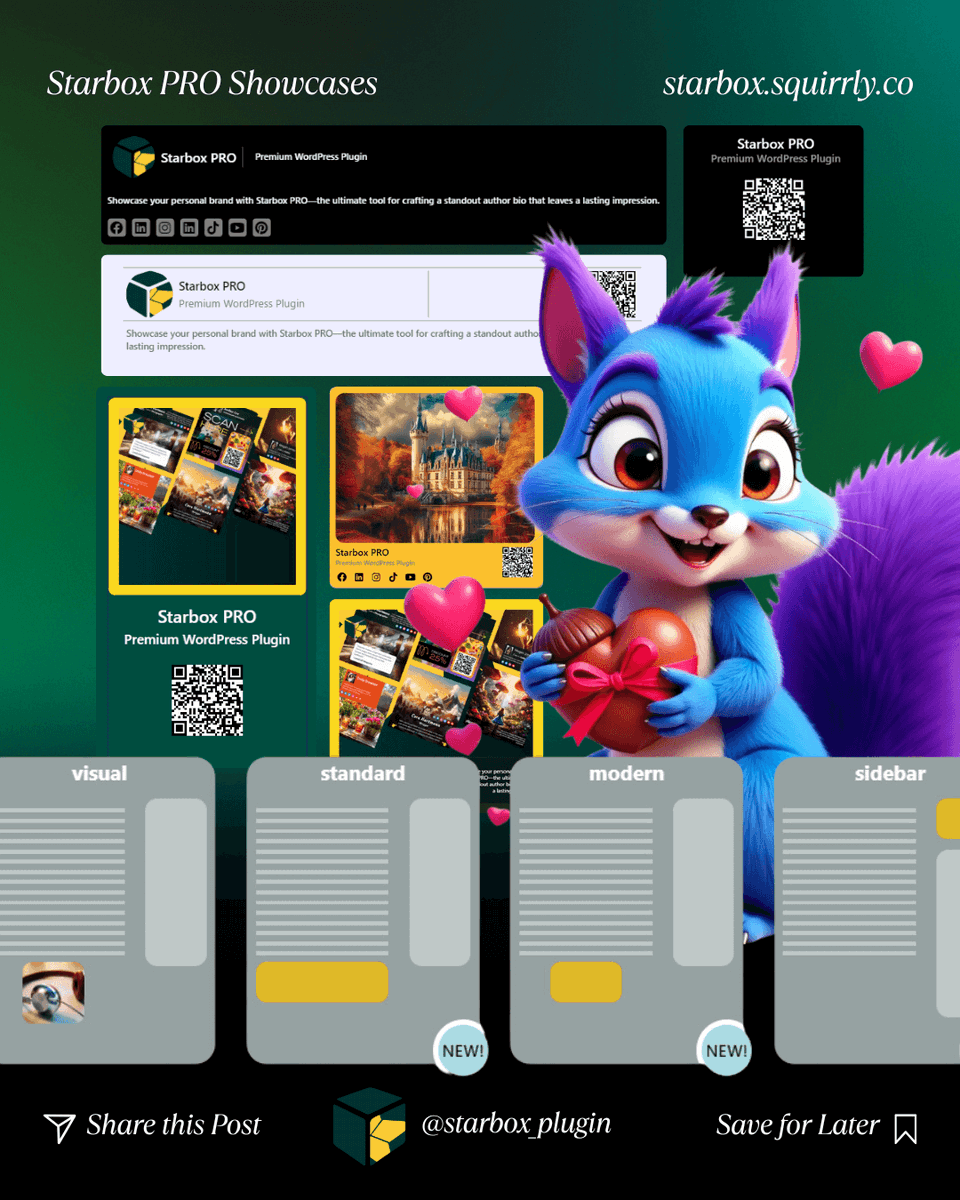Click collage image in green Starbox card
This screenshot has width=960, height=1200.
(x=207, y=496)
